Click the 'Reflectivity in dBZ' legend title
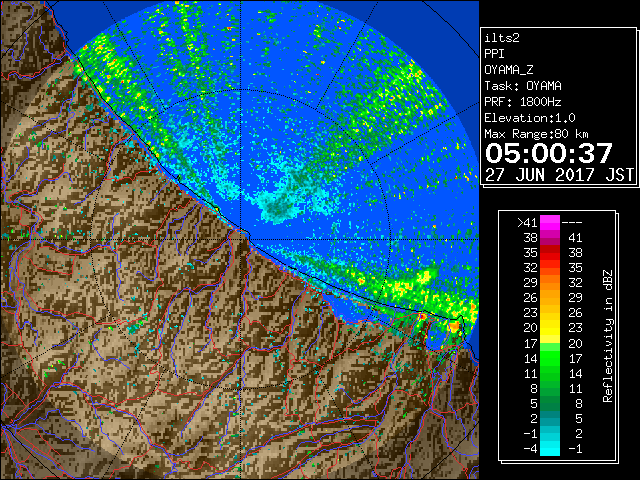640x480 pixels. coord(607,336)
